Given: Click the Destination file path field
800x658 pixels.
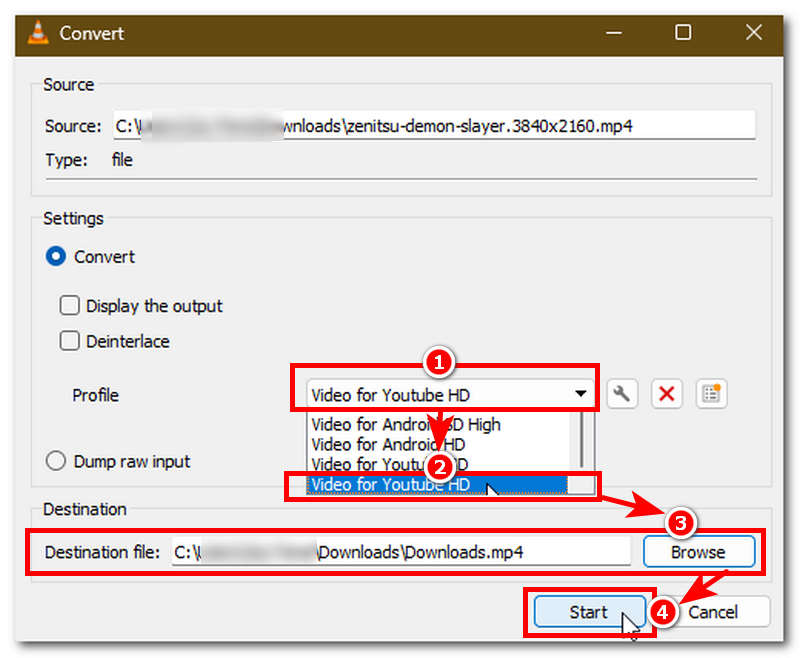Looking at the screenshot, I should (400, 551).
